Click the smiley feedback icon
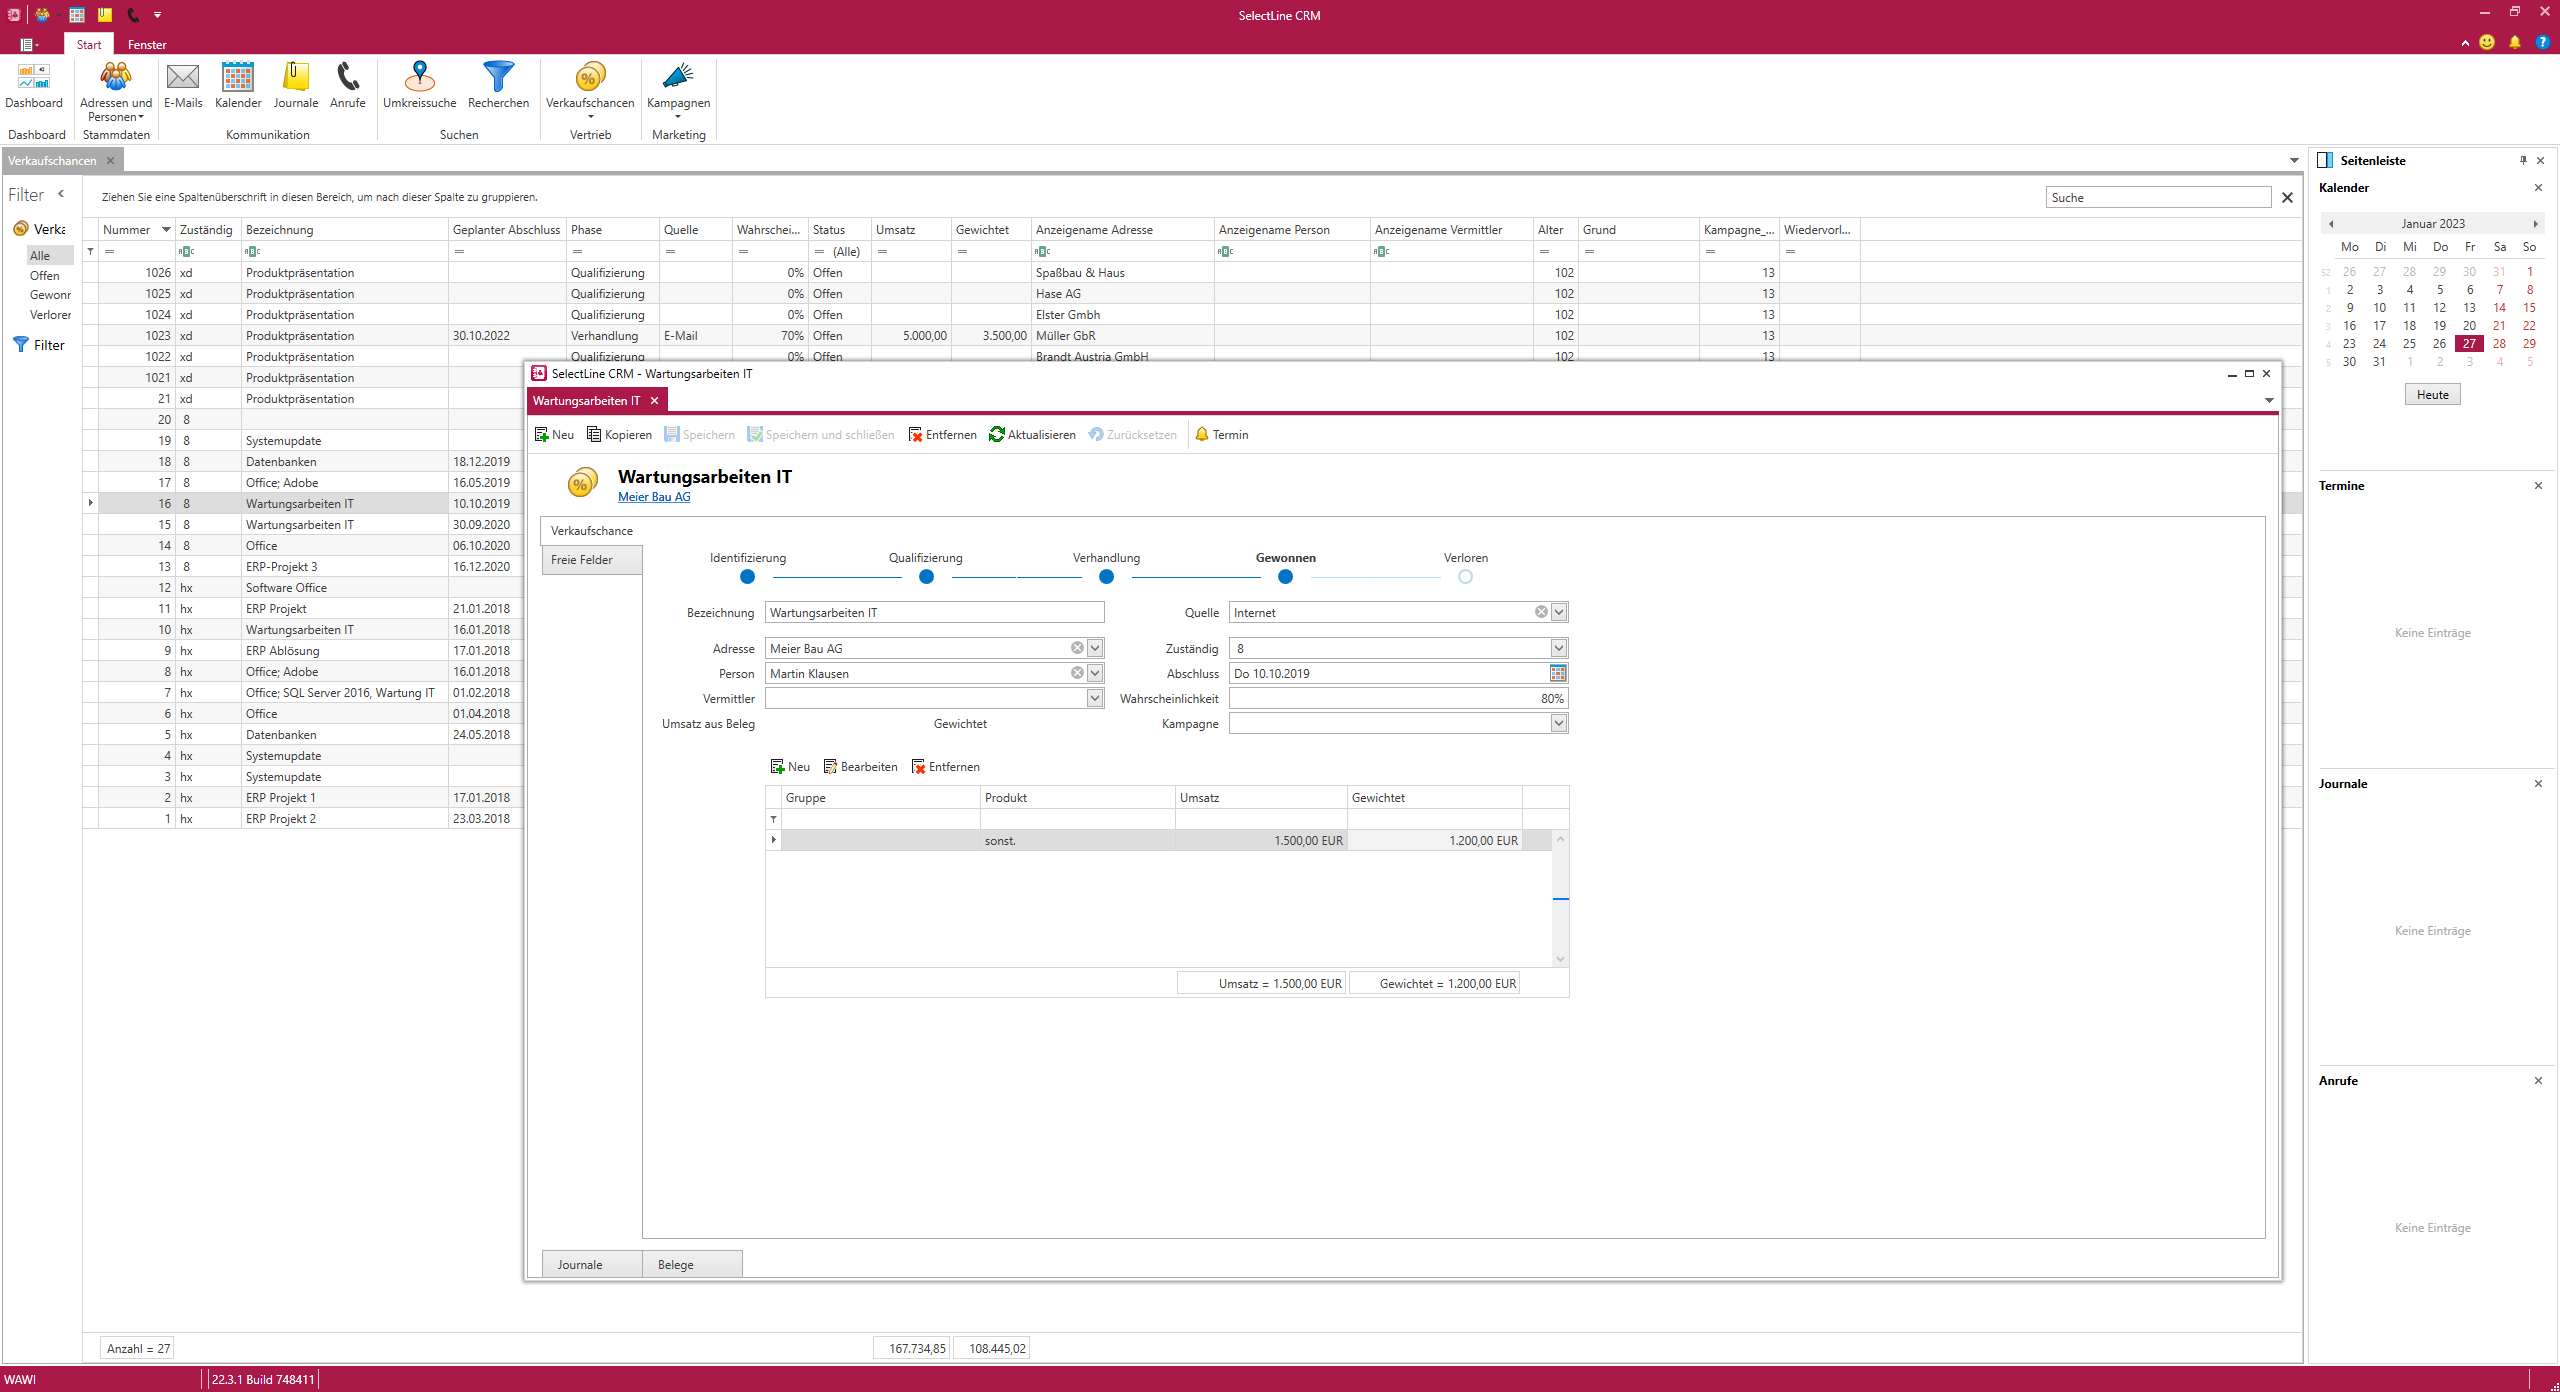Image resolution: width=2560 pixels, height=1392 pixels. pos(2487,42)
